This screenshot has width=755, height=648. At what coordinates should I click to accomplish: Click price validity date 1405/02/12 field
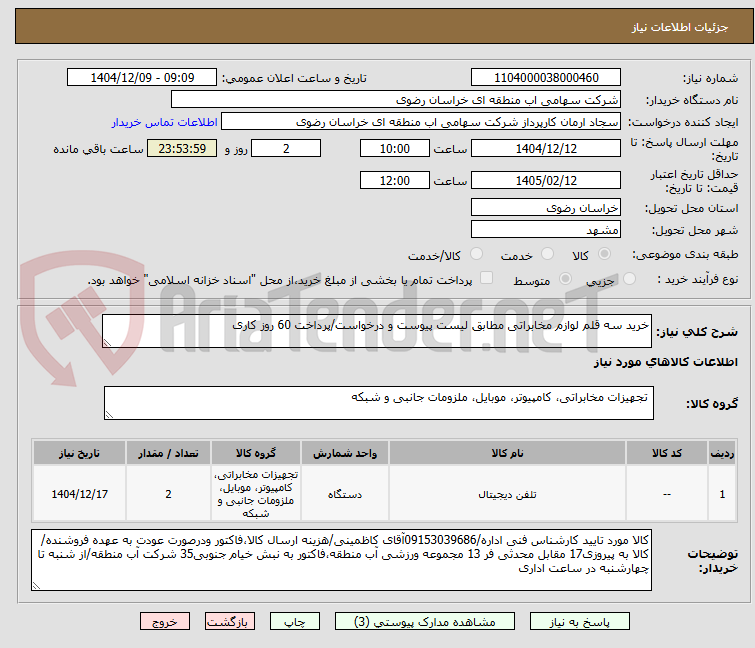tap(546, 180)
